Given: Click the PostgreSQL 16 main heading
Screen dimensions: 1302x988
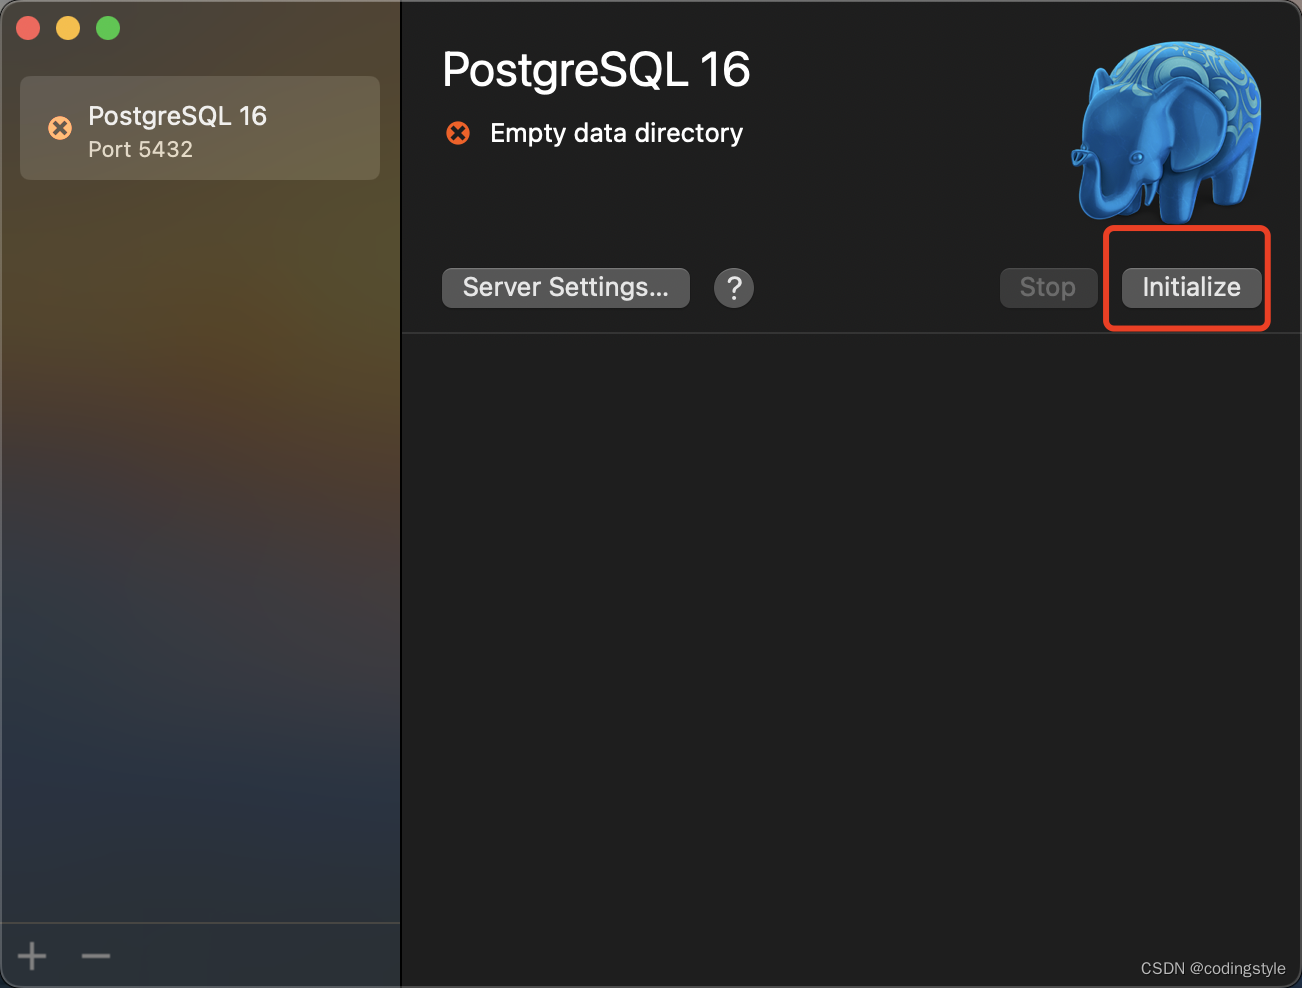Looking at the screenshot, I should pos(596,70).
